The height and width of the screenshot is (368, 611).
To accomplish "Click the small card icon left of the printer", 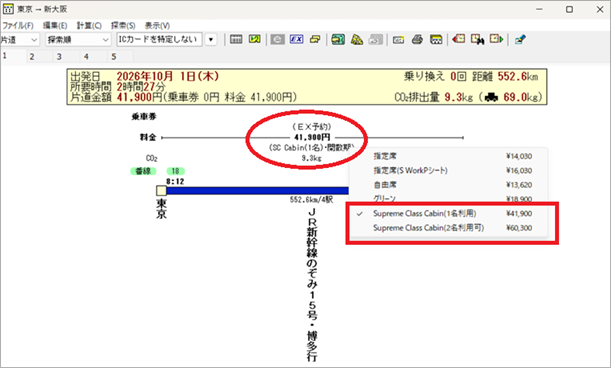I will coord(398,40).
